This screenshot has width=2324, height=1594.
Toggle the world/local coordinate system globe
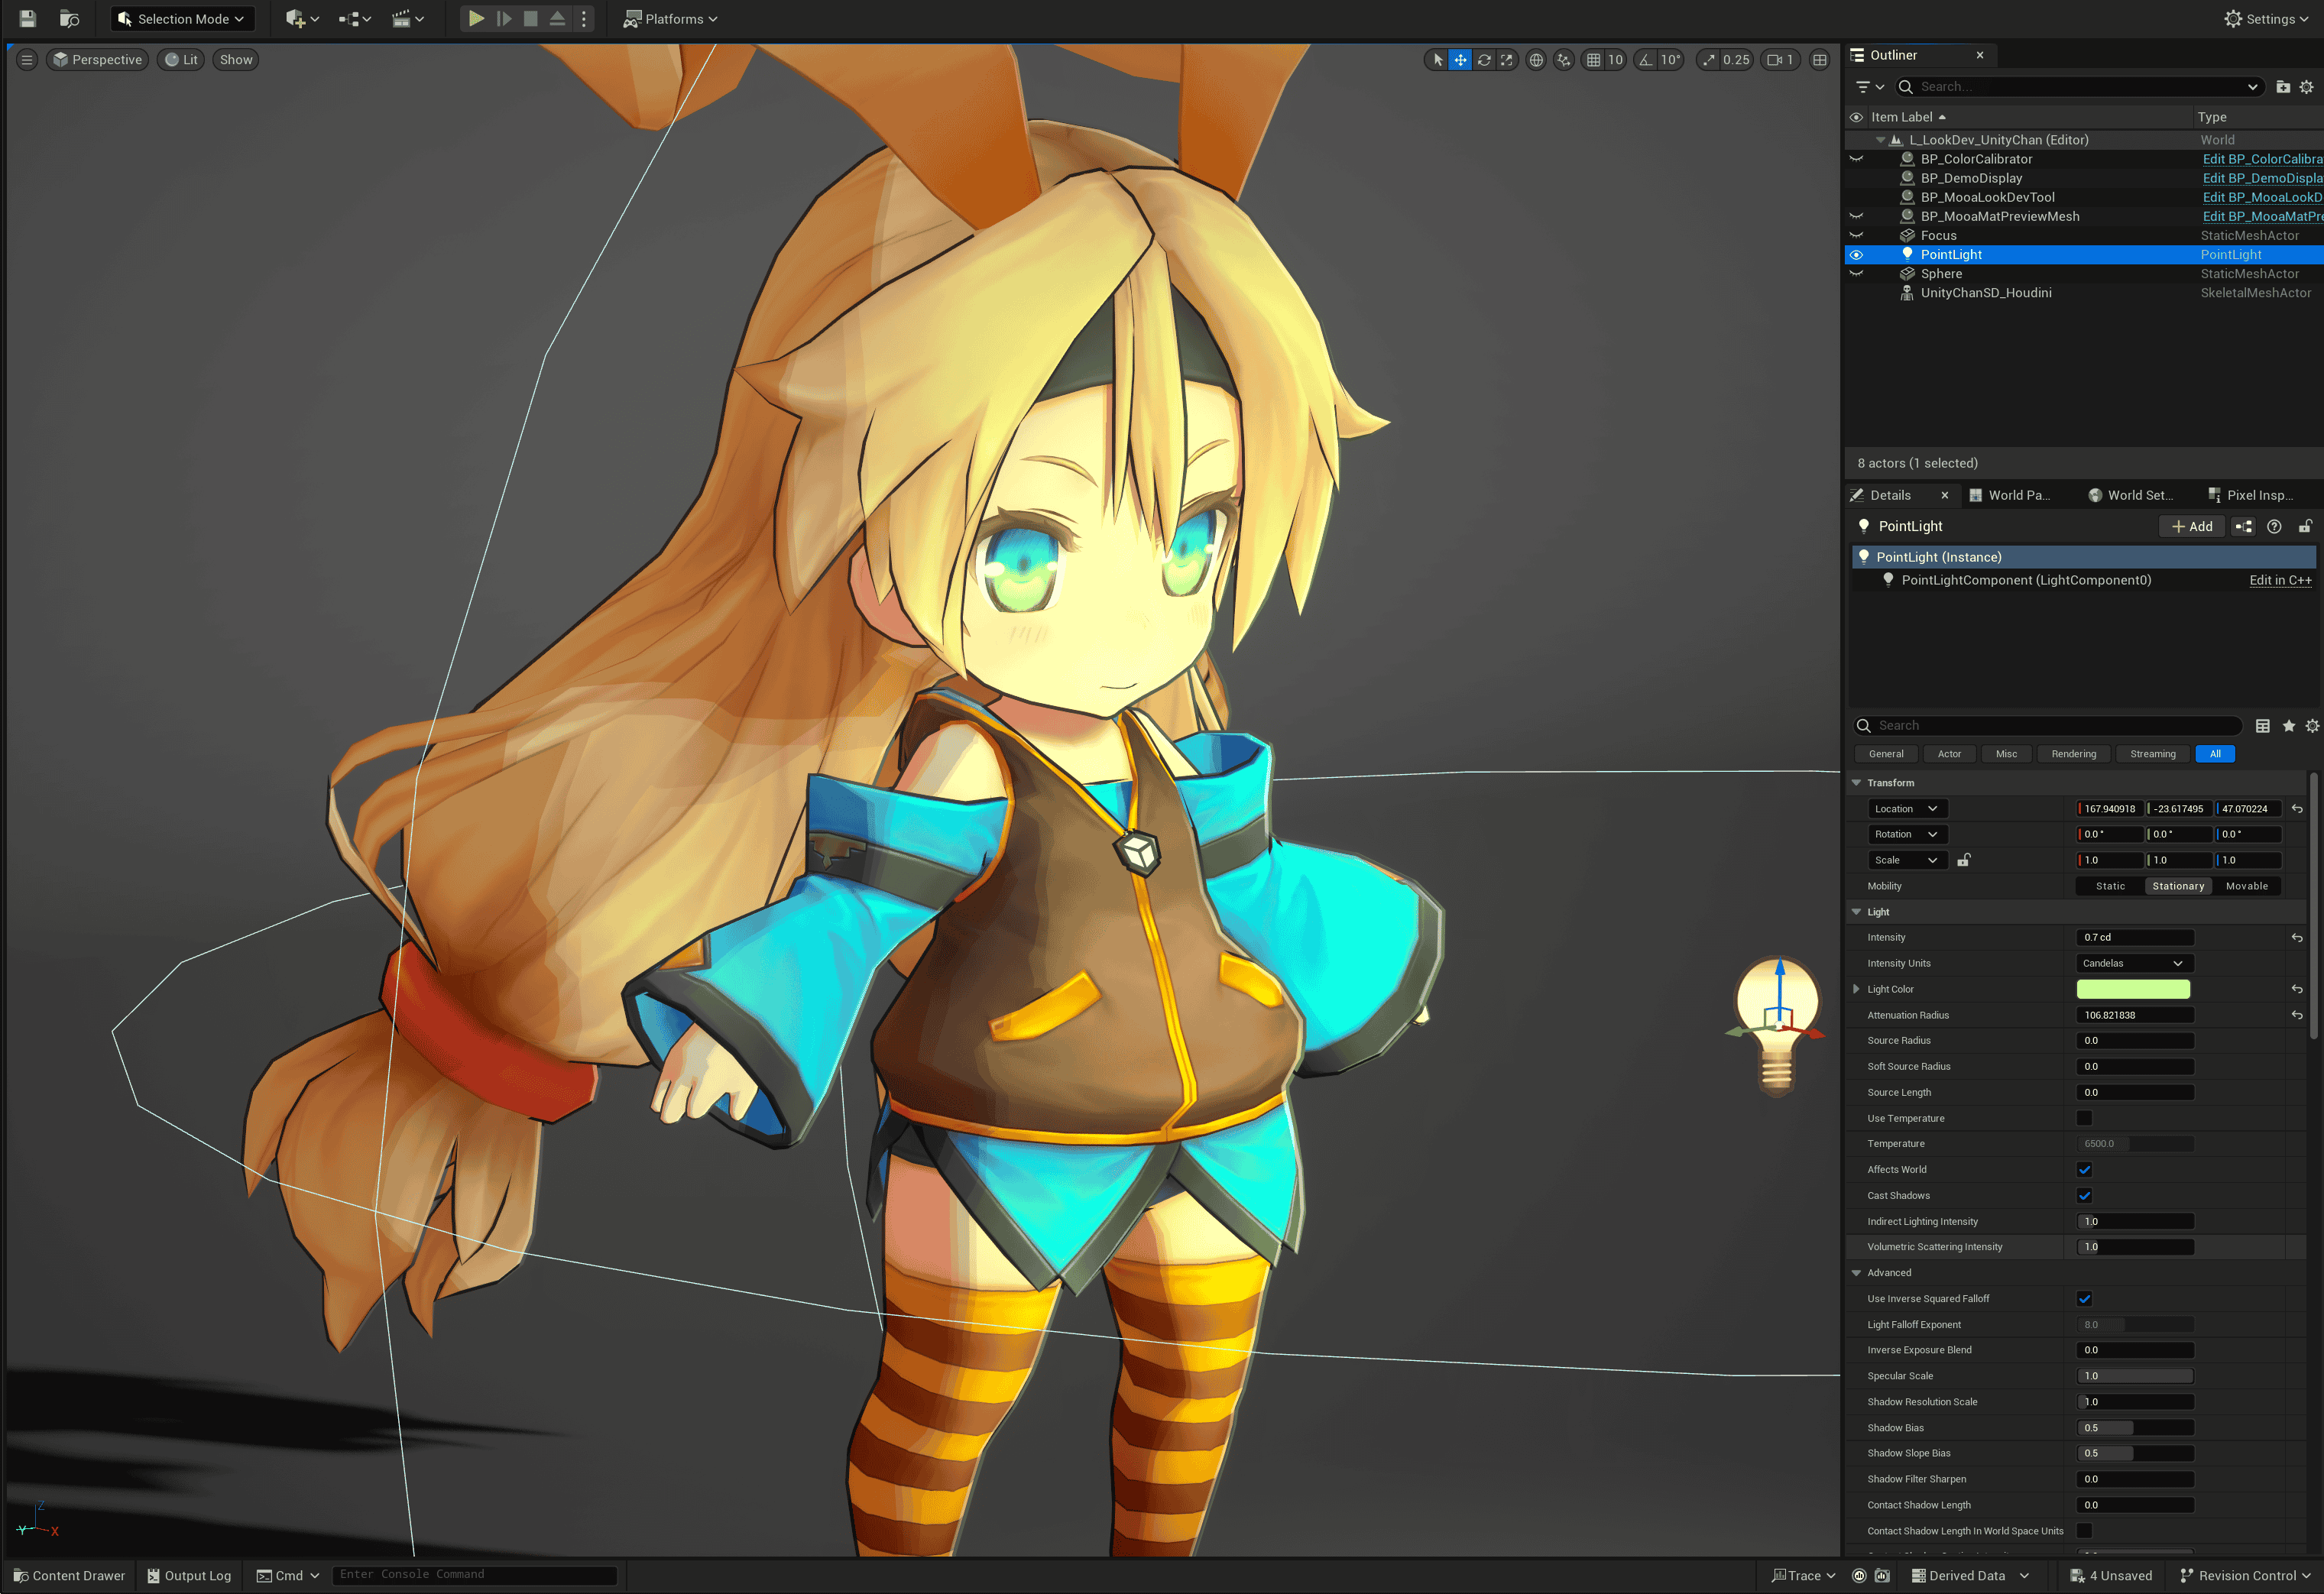1536,60
